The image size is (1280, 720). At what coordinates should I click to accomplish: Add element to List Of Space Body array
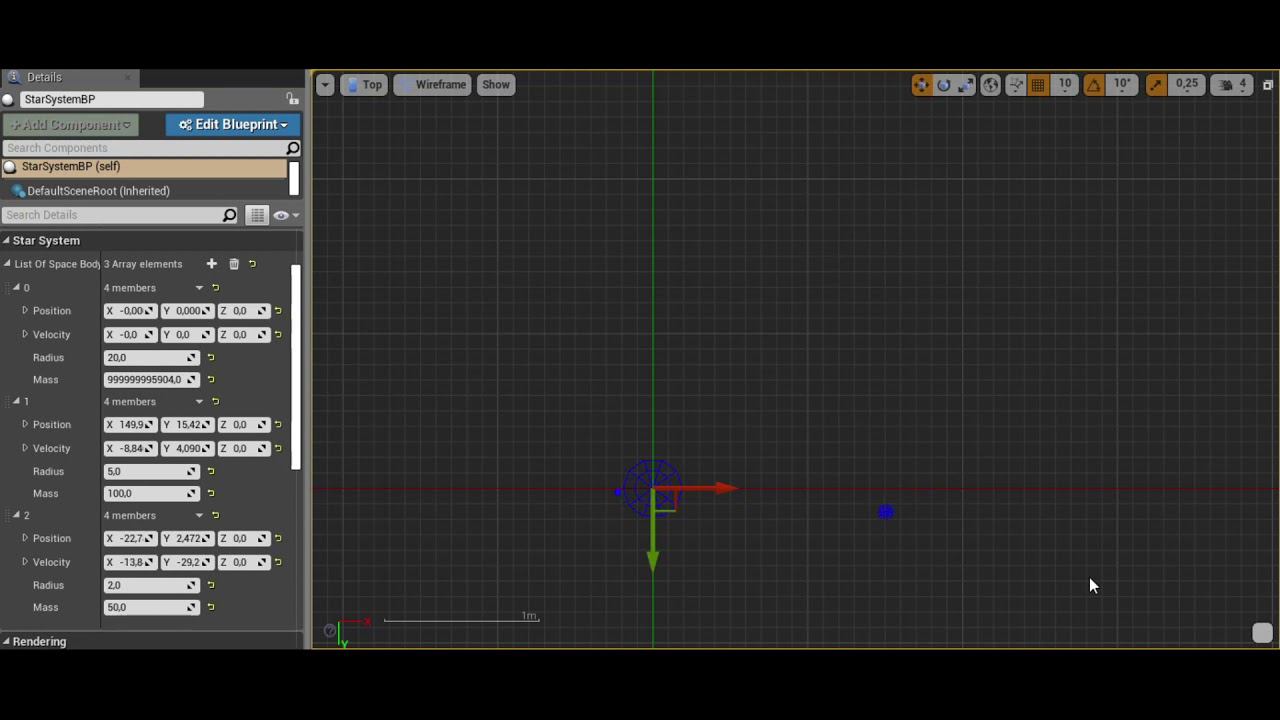211,264
